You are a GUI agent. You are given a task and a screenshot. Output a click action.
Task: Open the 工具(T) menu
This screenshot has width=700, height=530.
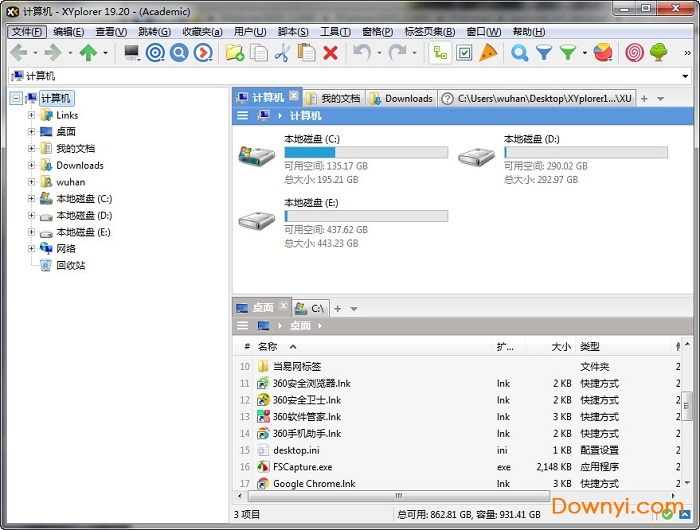pos(335,31)
